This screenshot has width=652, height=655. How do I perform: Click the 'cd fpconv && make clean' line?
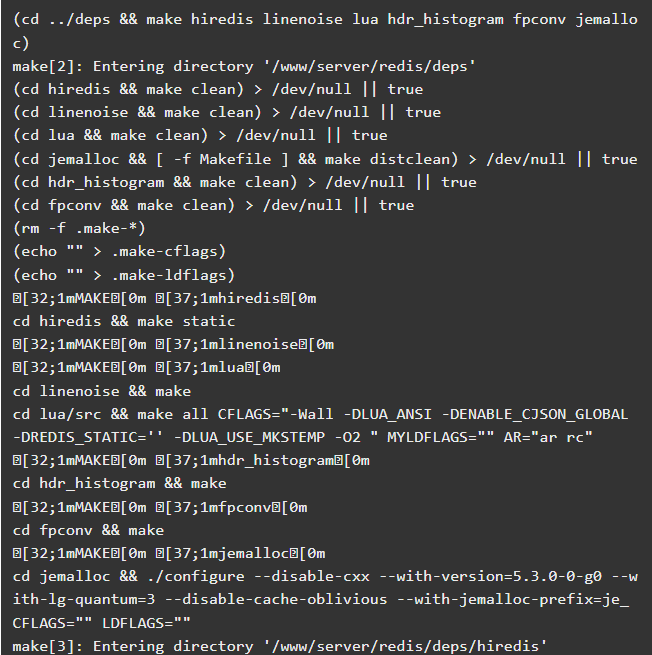pos(213,205)
